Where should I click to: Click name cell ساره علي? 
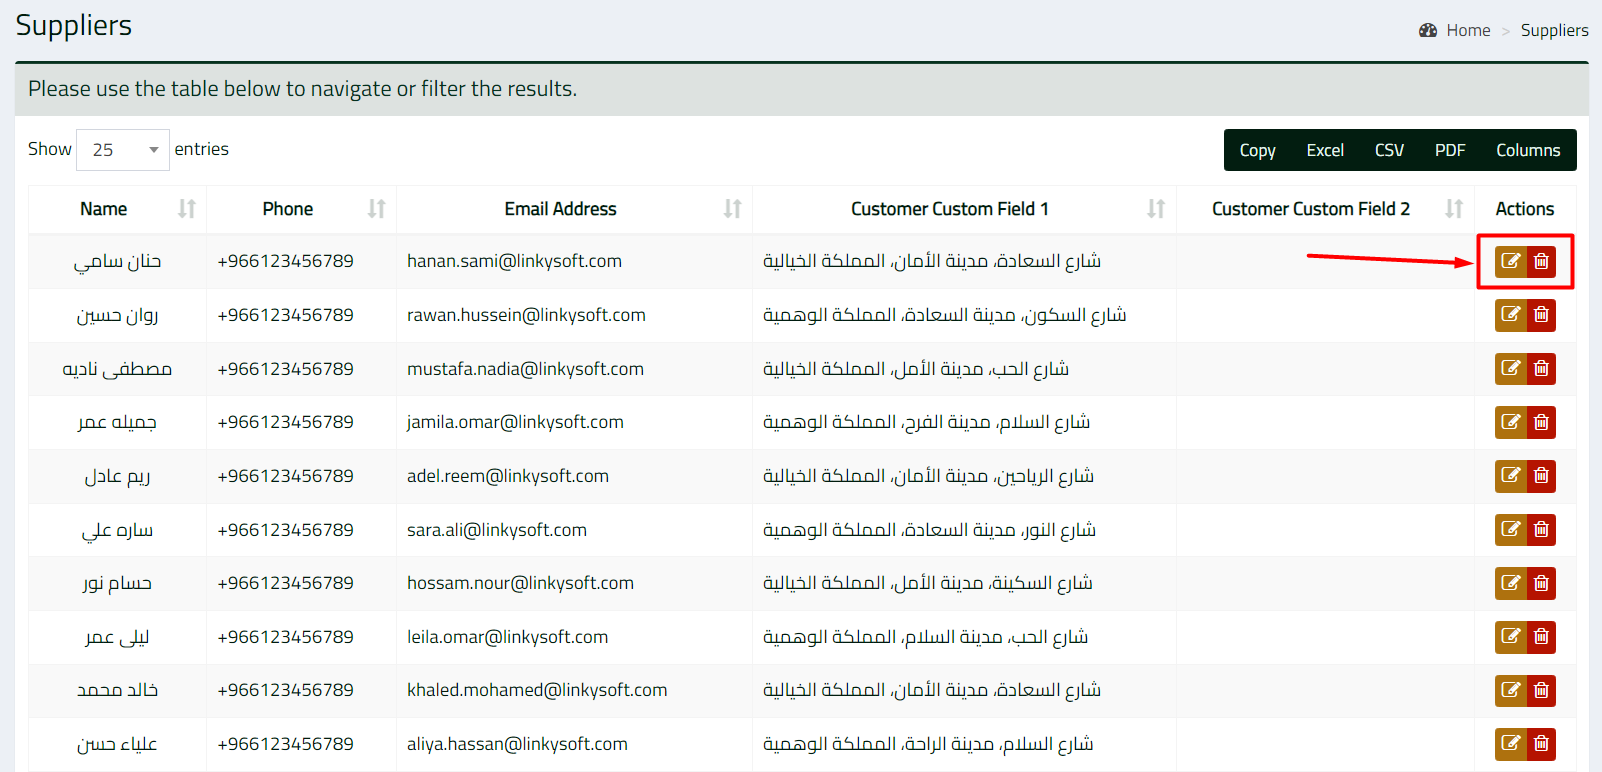117,530
